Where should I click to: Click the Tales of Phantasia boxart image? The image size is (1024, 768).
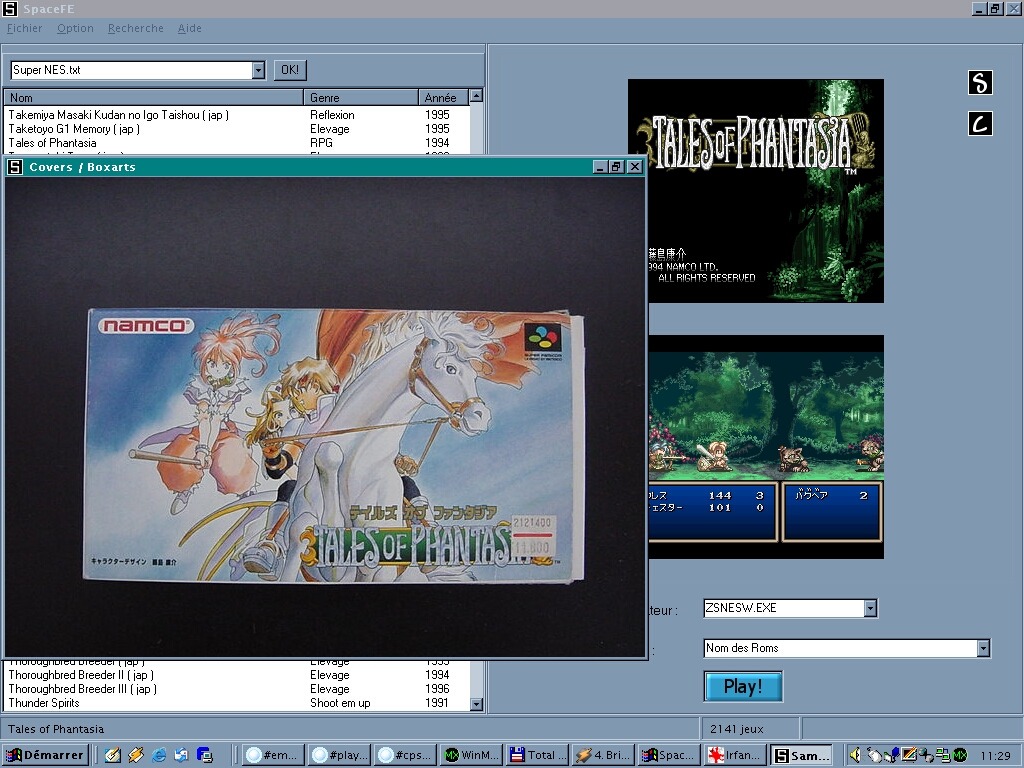(x=334, y=445)
